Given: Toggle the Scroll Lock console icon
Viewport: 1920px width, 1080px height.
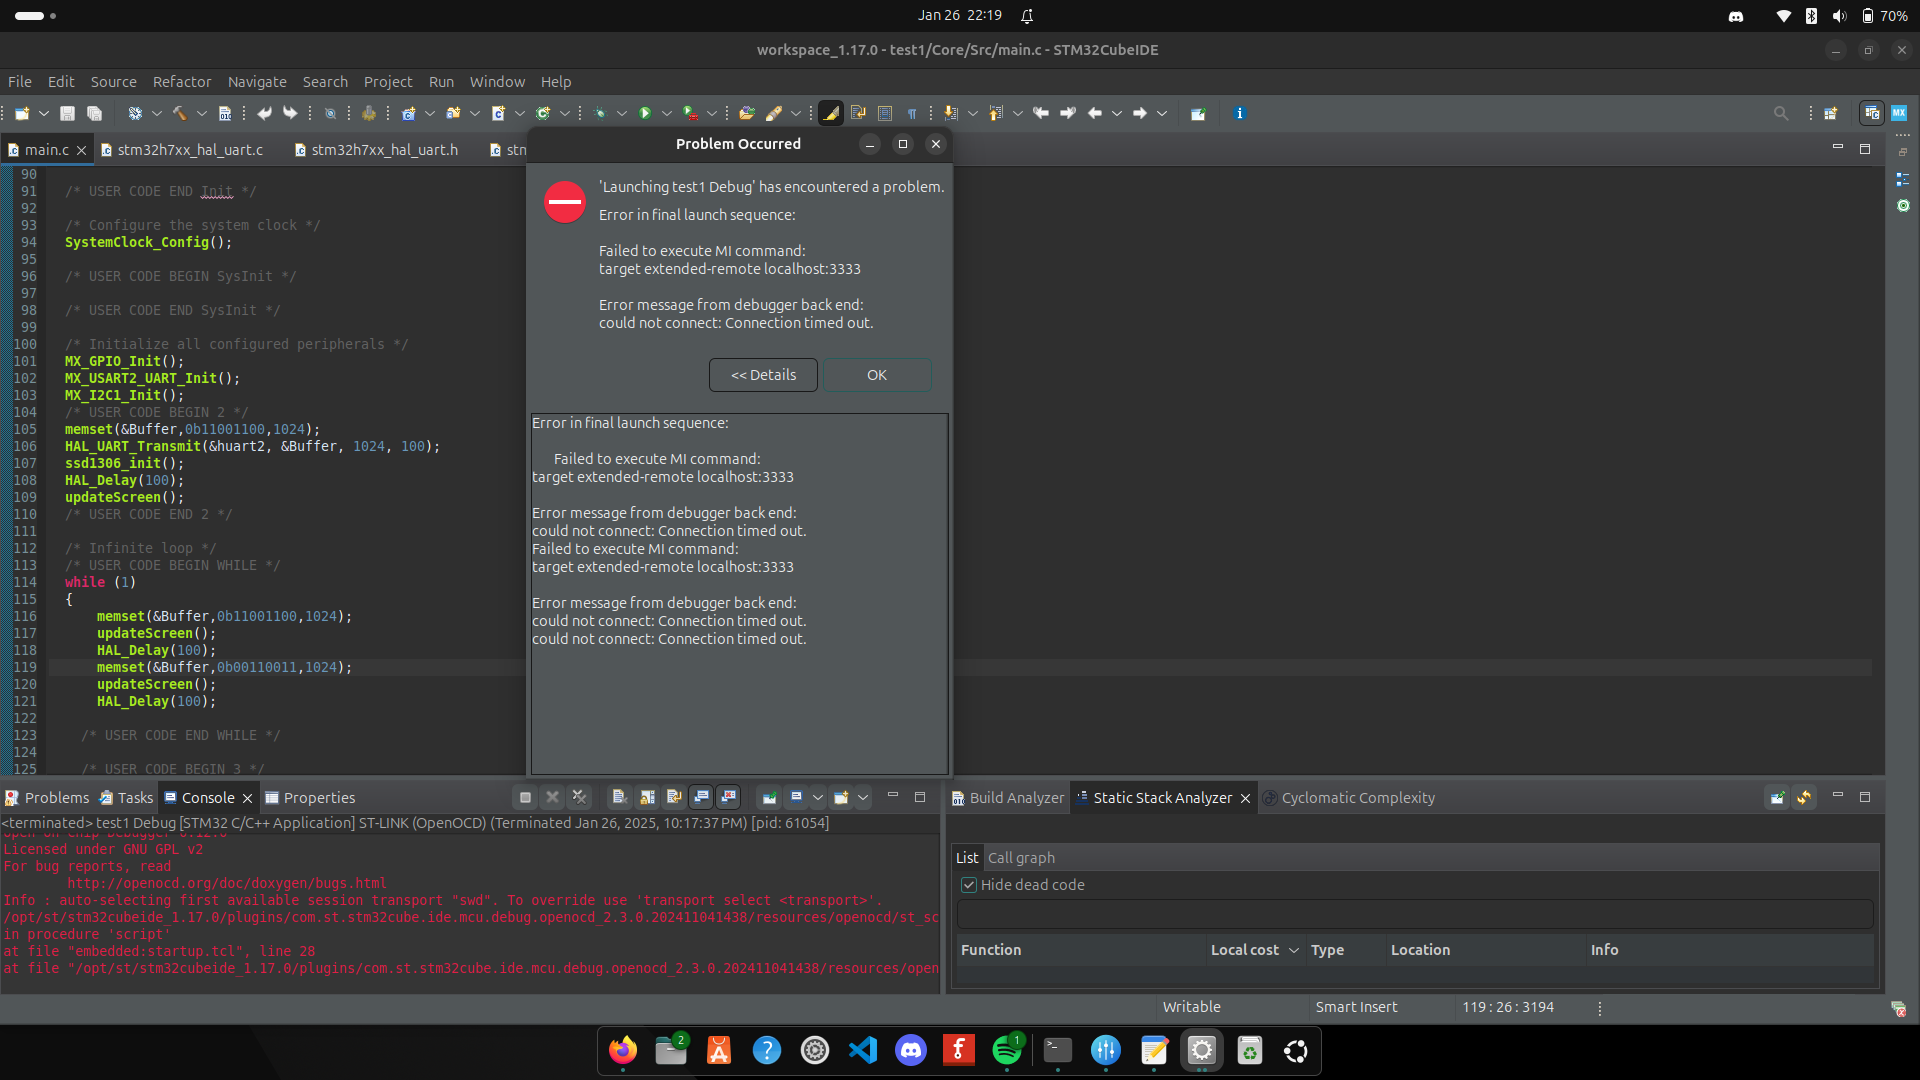Looking at the screenshot, I should [647, 797].
